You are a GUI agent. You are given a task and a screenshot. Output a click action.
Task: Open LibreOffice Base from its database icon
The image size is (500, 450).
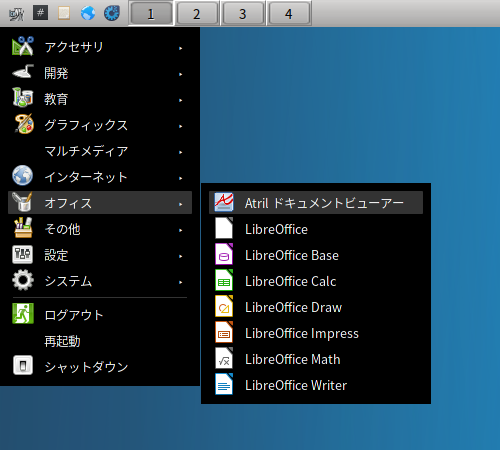tap(224, 255)
